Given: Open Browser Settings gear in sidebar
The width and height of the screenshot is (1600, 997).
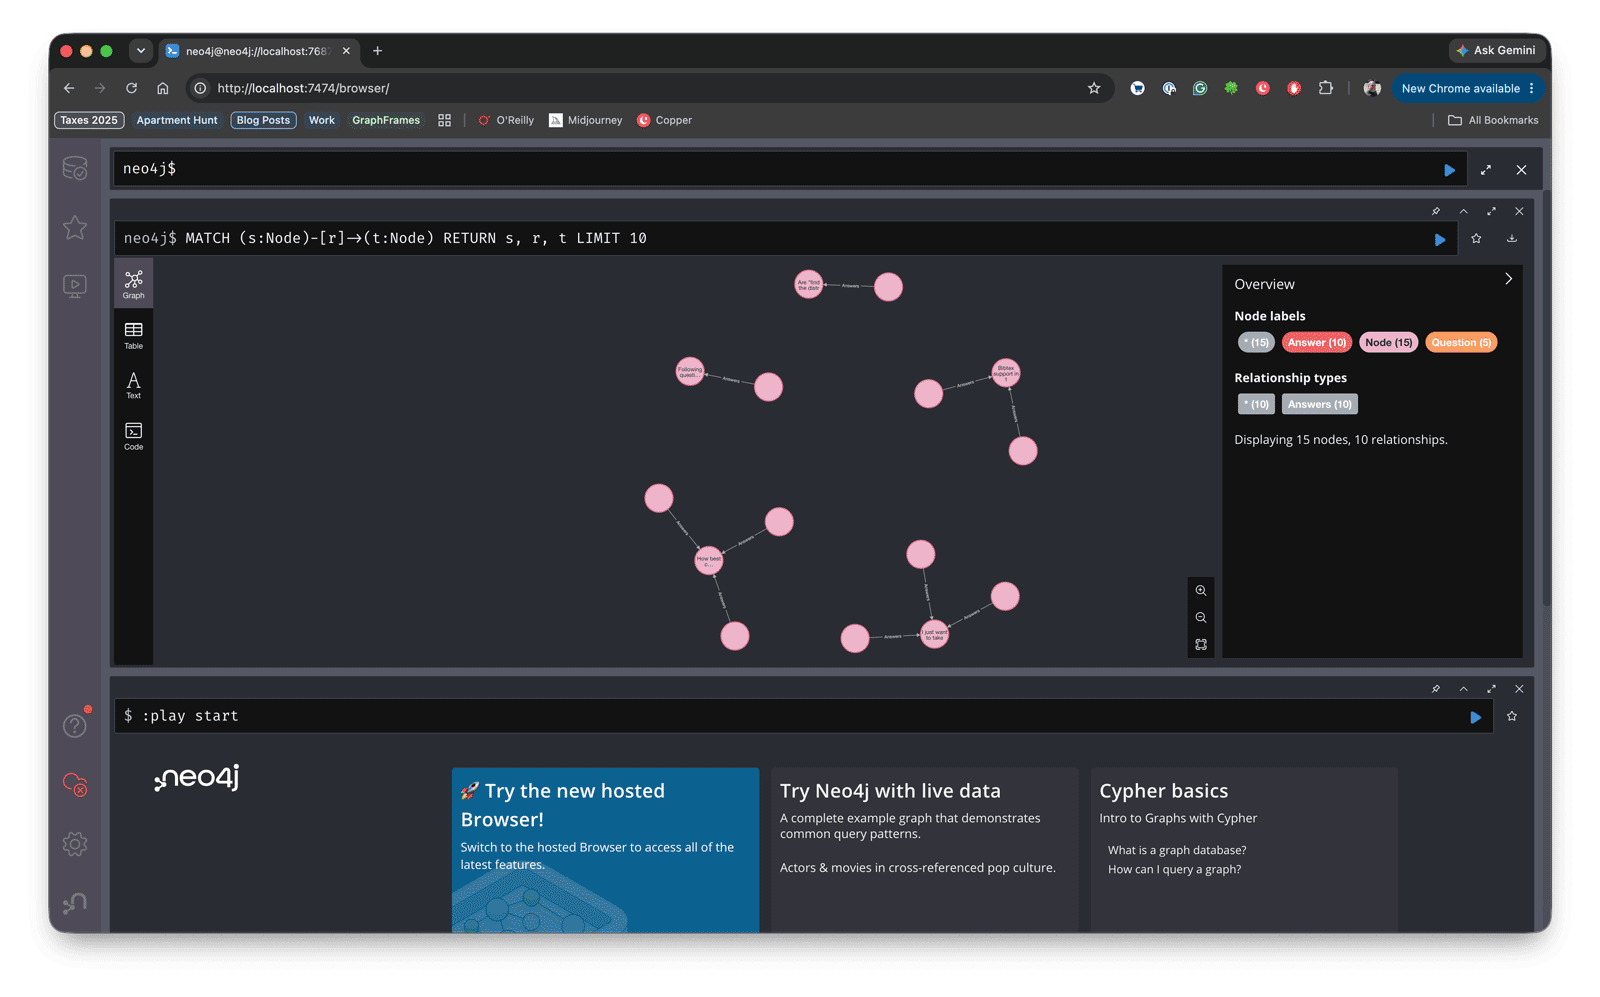Looking at the screenshot, I should 75,844.
